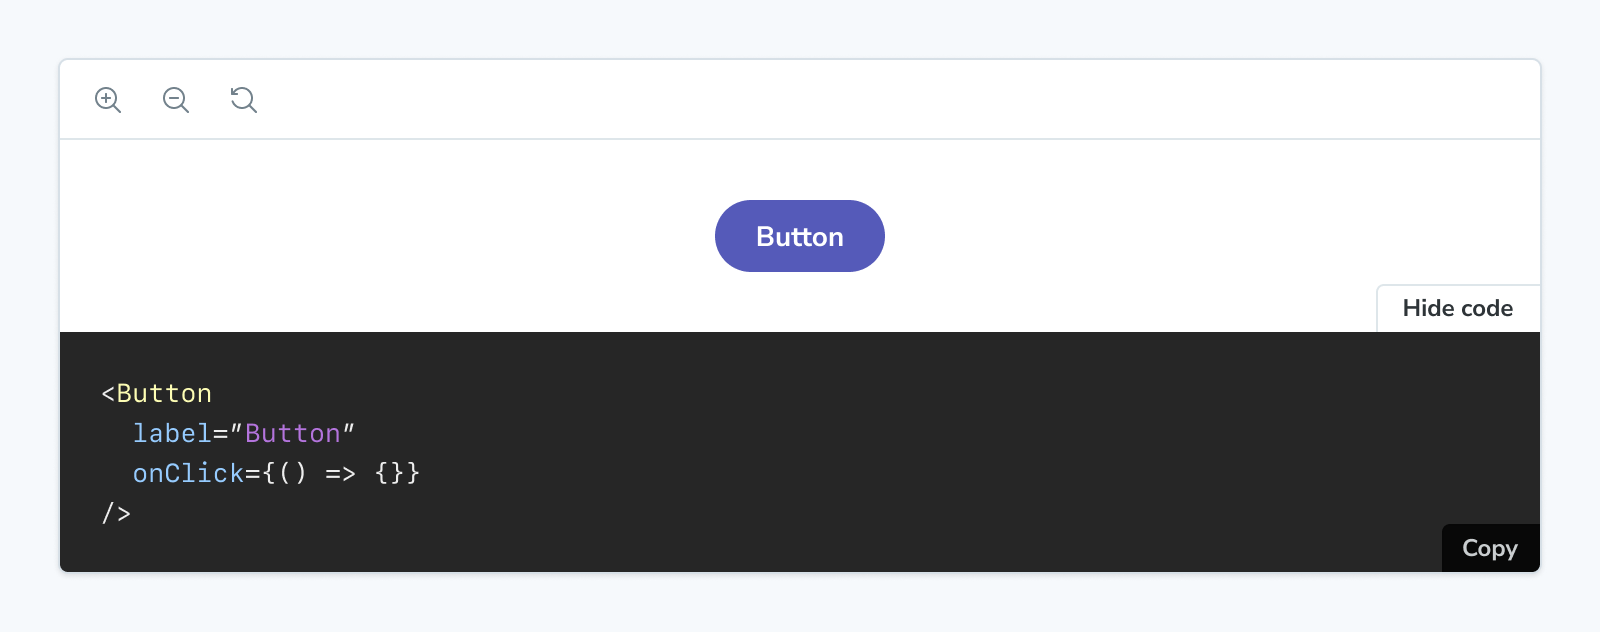The image size is (1600, 632).
Task: Click the purple "Button" string value
Action: (294, 433)
